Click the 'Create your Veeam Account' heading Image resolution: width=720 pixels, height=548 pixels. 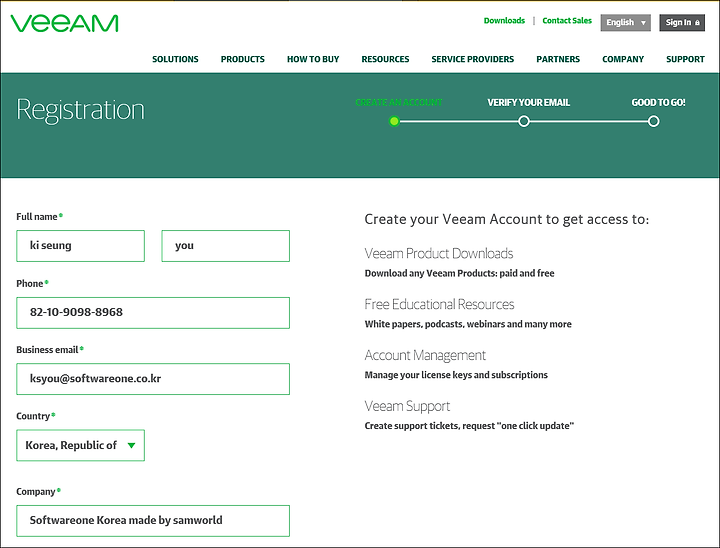coord(506,220)
